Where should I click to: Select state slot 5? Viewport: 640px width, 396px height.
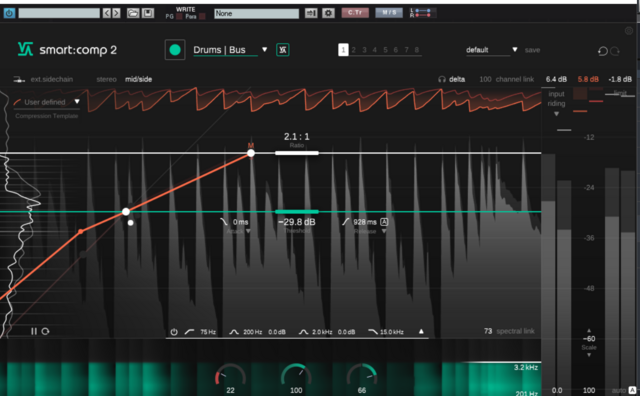tap(385, 50)
